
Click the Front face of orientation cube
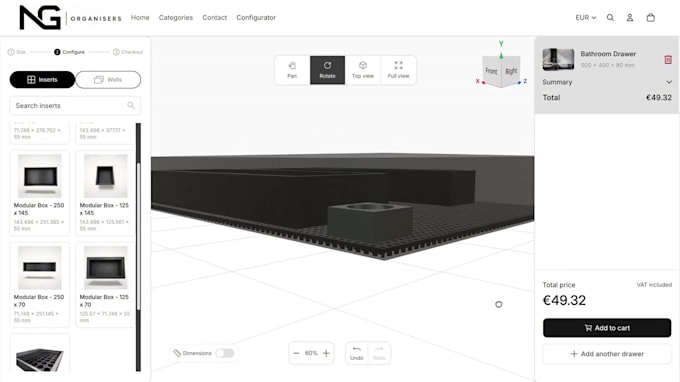491,71
